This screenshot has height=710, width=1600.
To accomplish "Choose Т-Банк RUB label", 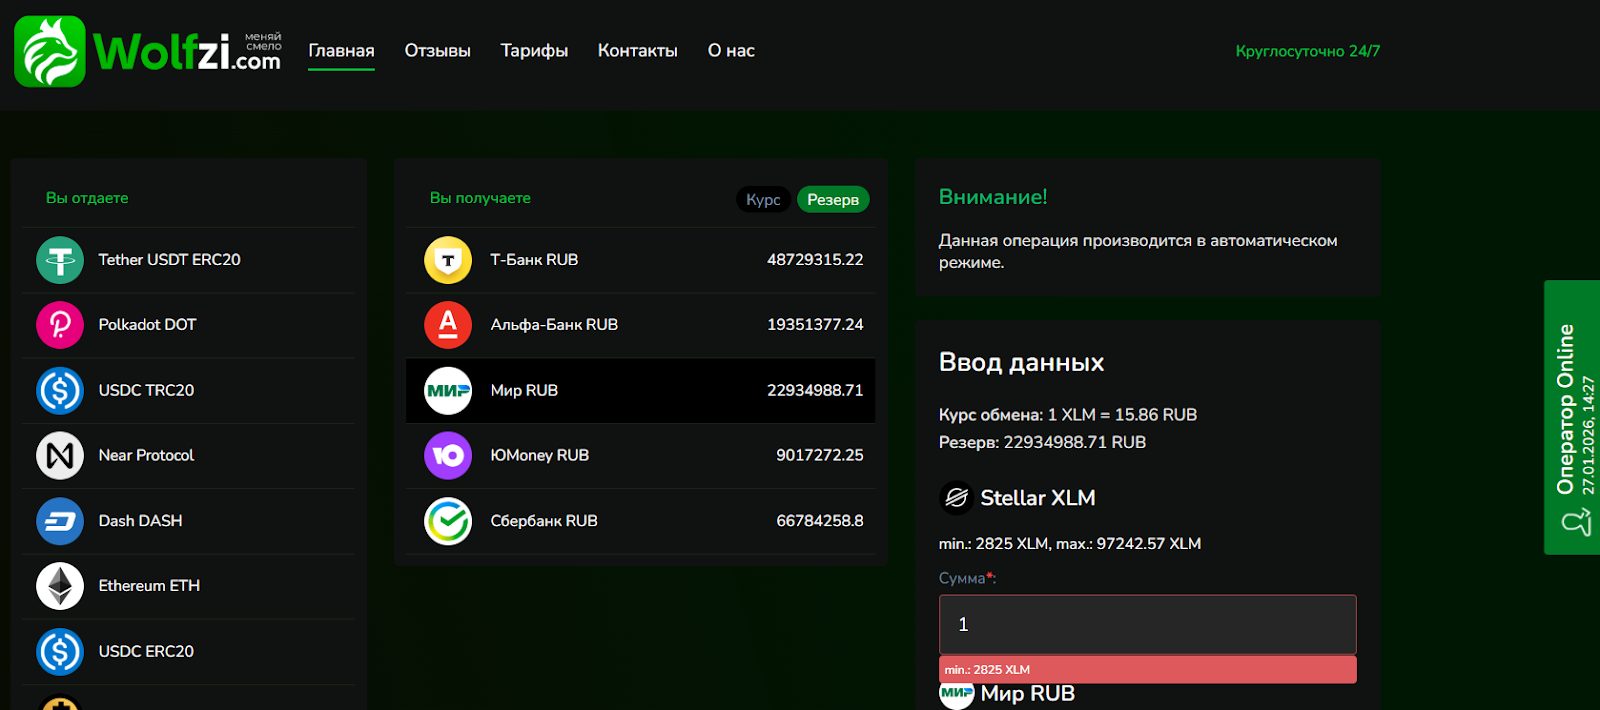I will coord(534,260).
